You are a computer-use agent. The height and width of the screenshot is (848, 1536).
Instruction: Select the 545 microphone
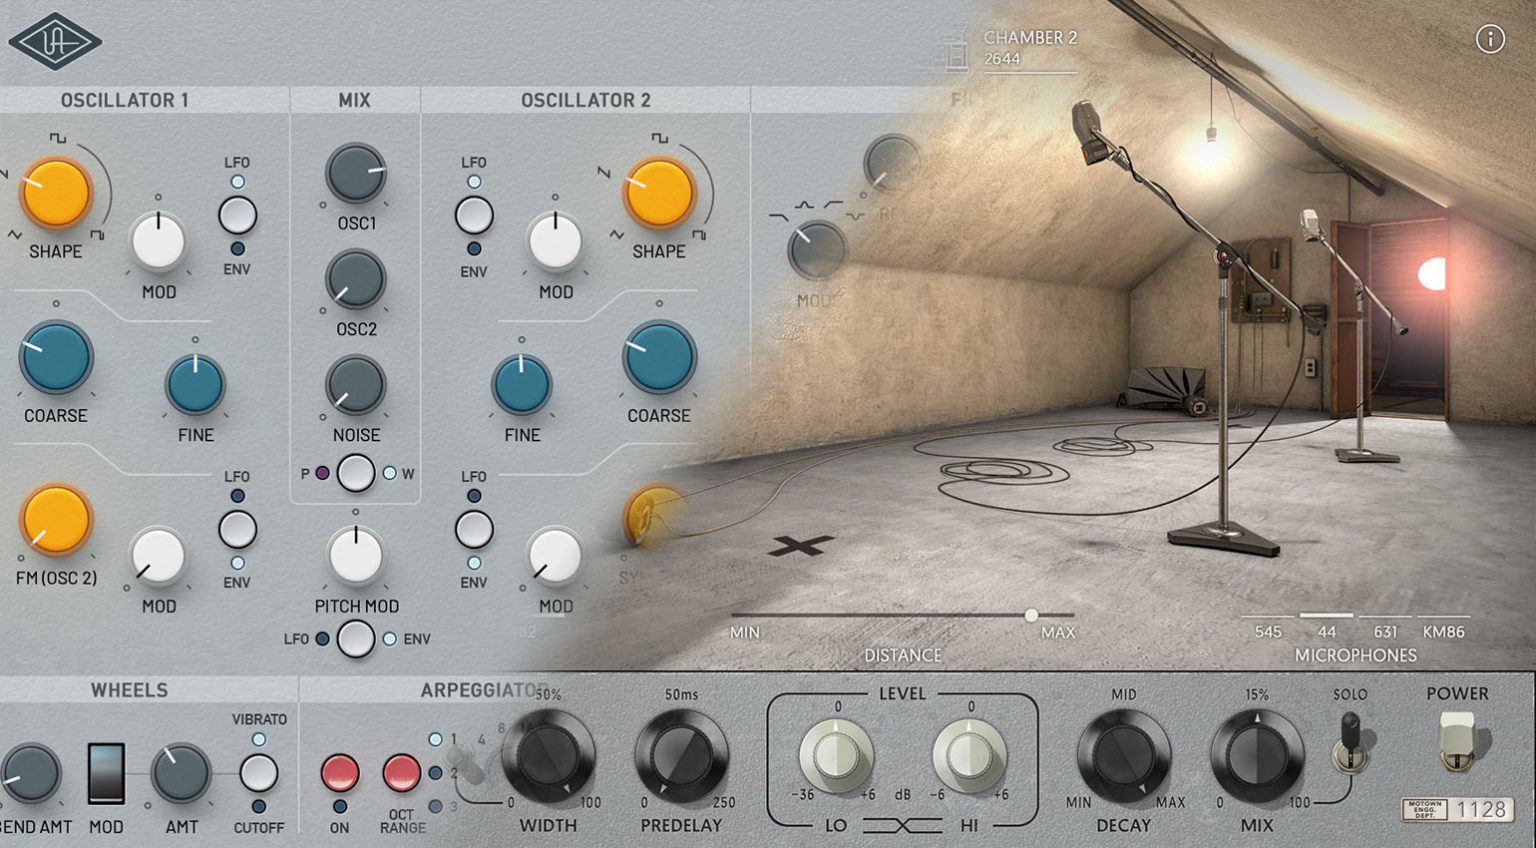(x=1270, y=631)
